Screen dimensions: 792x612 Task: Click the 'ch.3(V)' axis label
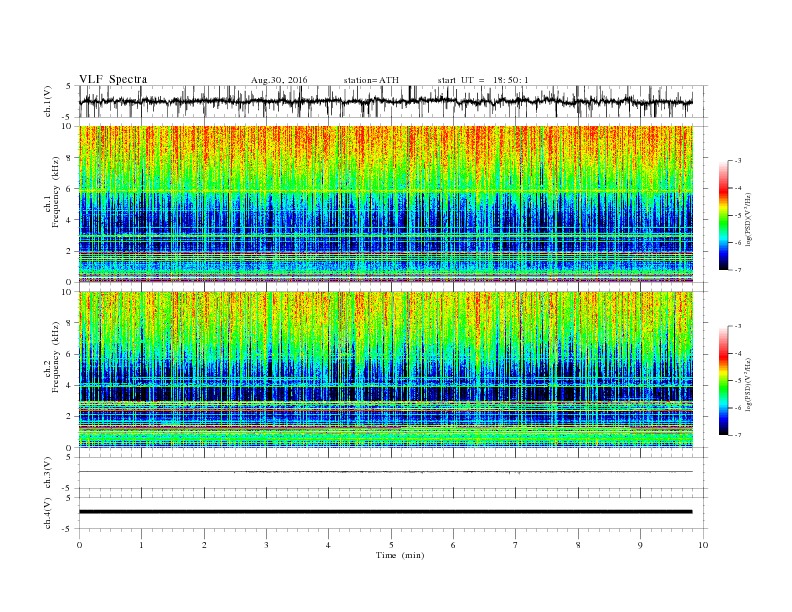point(48,473)
